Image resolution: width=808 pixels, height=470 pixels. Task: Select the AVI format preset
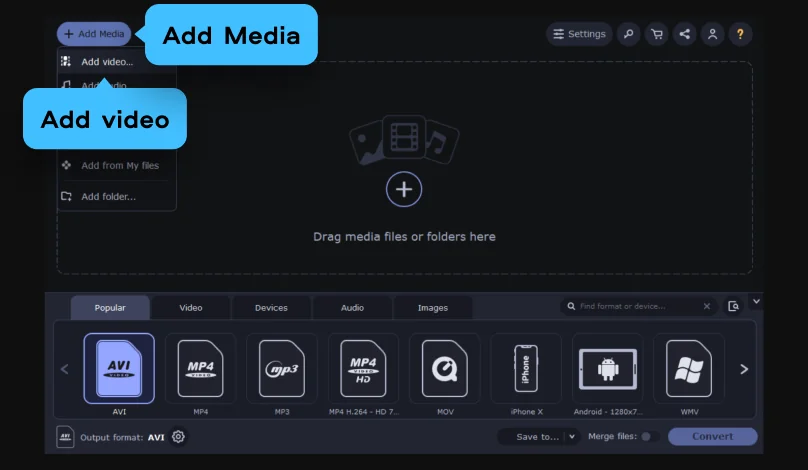pos(119,368)
